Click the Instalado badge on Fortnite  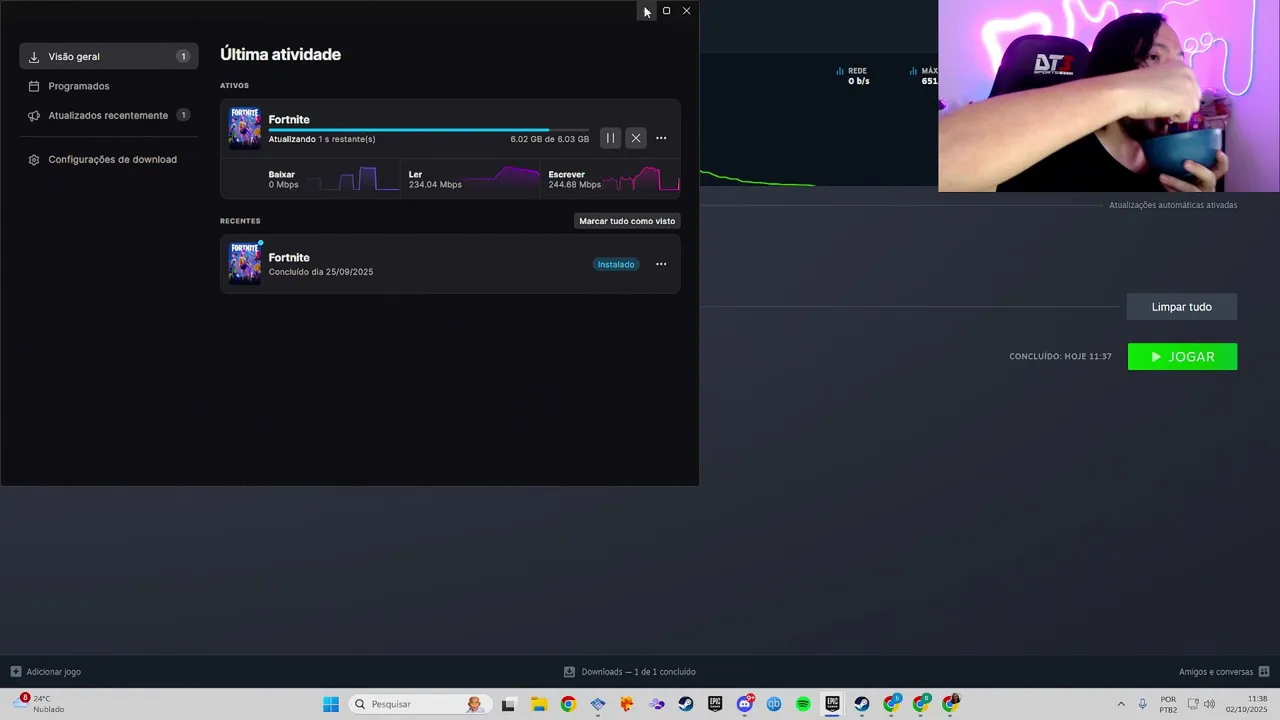(x=616, y=264)
